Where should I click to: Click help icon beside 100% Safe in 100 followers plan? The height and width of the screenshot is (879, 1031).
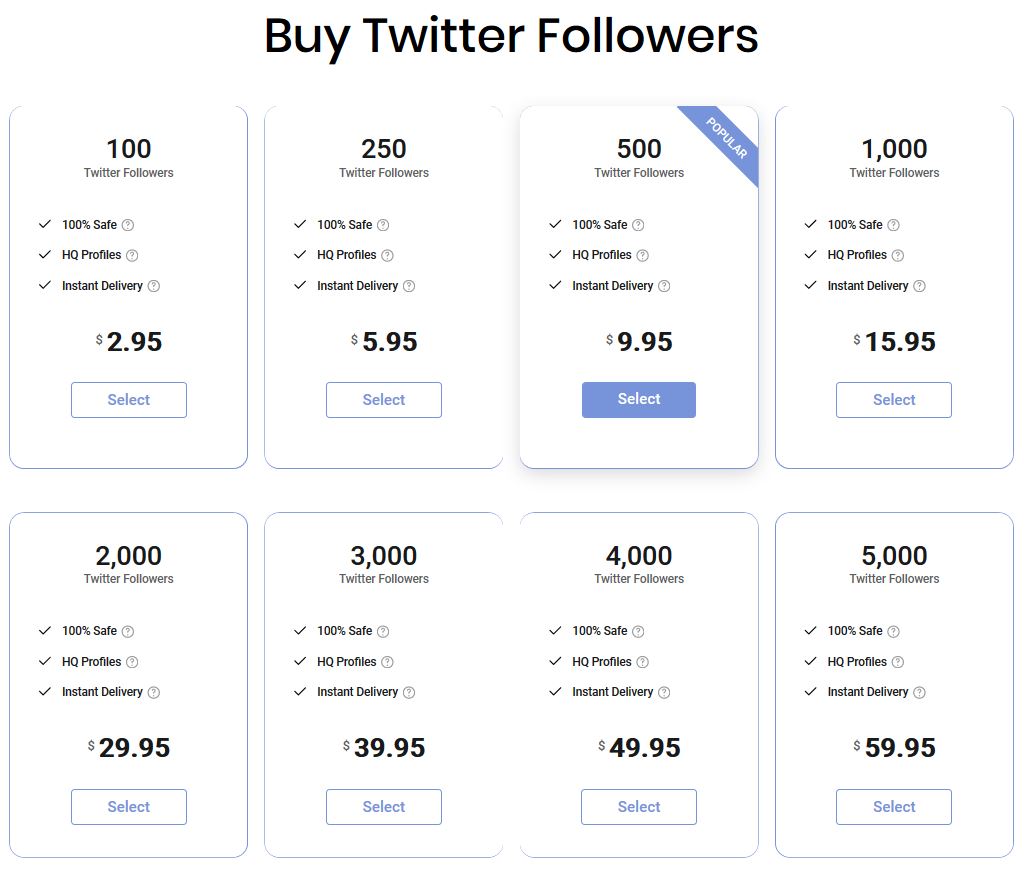(128, 225)
